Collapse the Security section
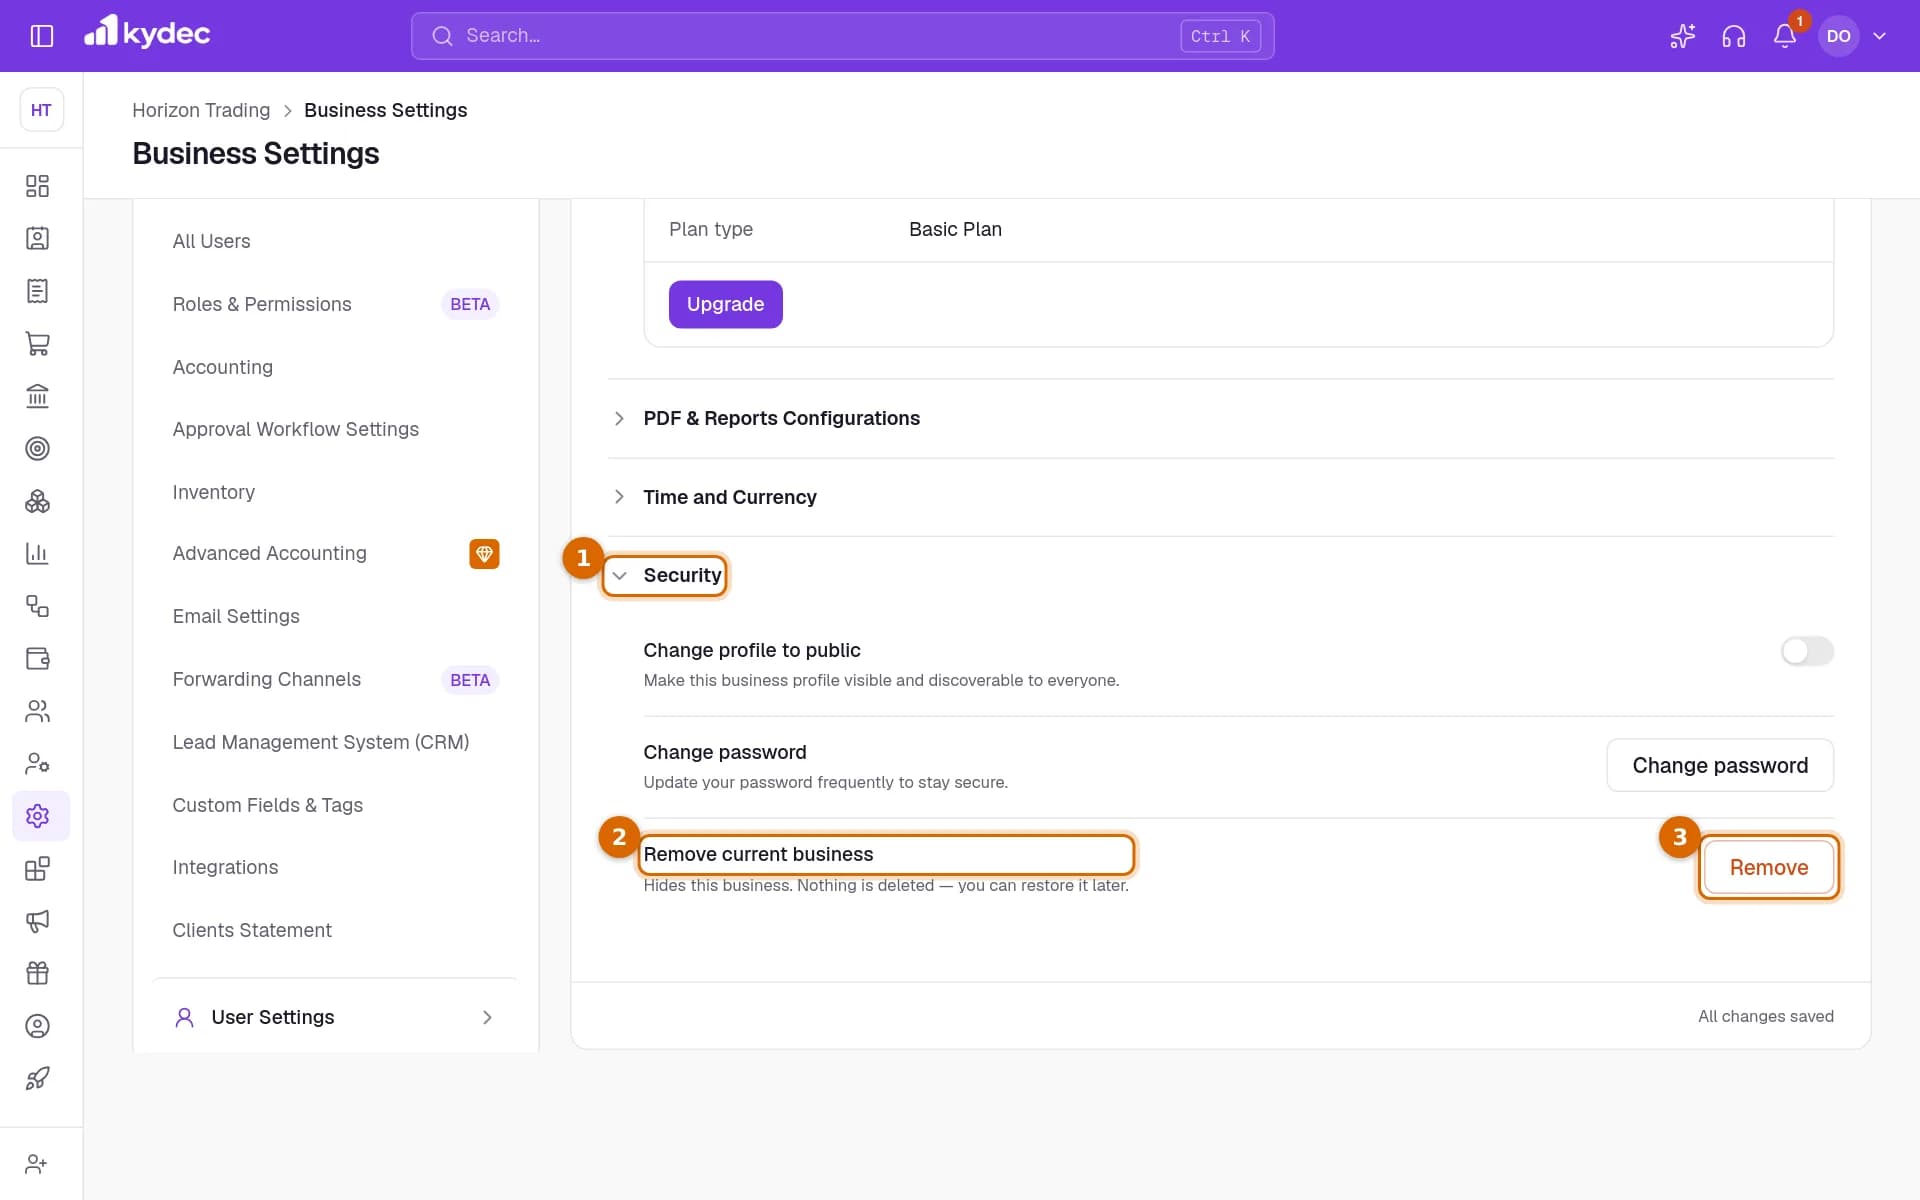This screenshot has height=1200, width=1920. [665, 575]
